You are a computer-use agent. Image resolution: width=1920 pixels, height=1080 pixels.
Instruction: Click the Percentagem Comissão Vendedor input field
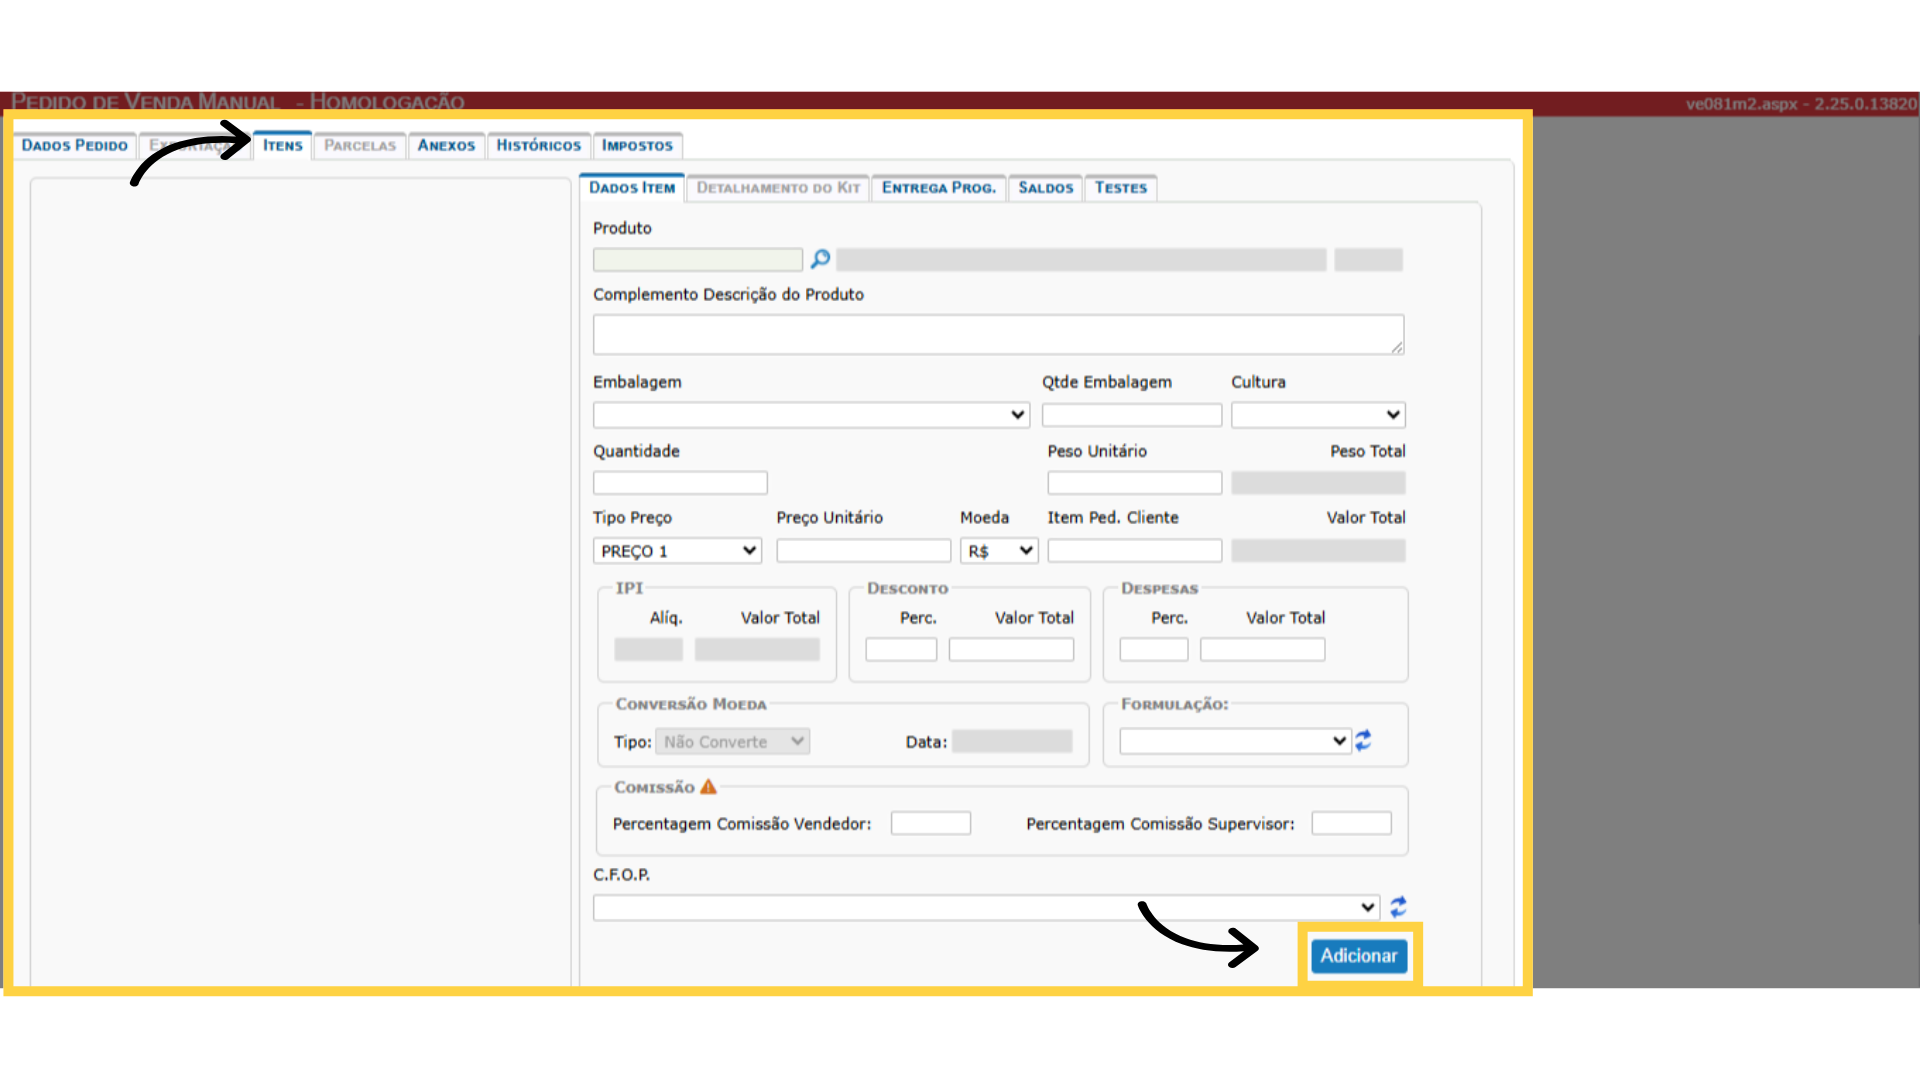pos(931,823)
